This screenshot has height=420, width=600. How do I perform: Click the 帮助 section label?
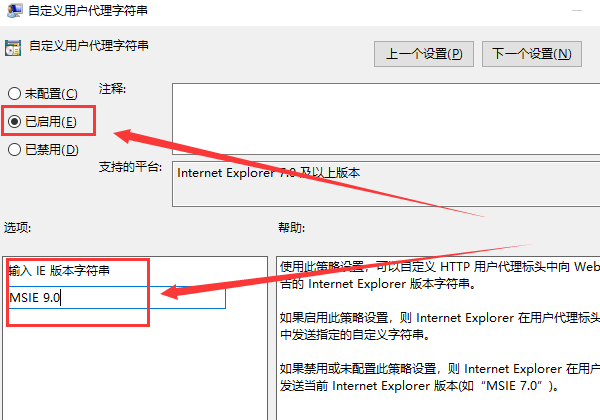tap(291, 228)
